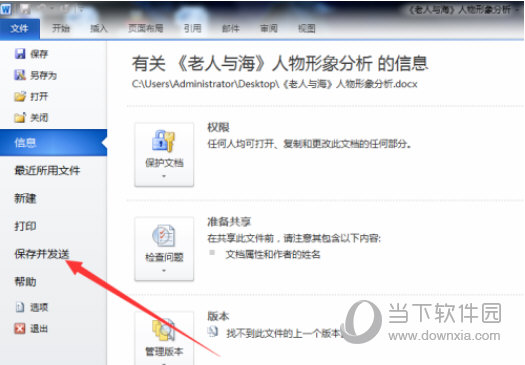Open the Protect Document (保护文档) dropdown button

(x=164, y=154)
